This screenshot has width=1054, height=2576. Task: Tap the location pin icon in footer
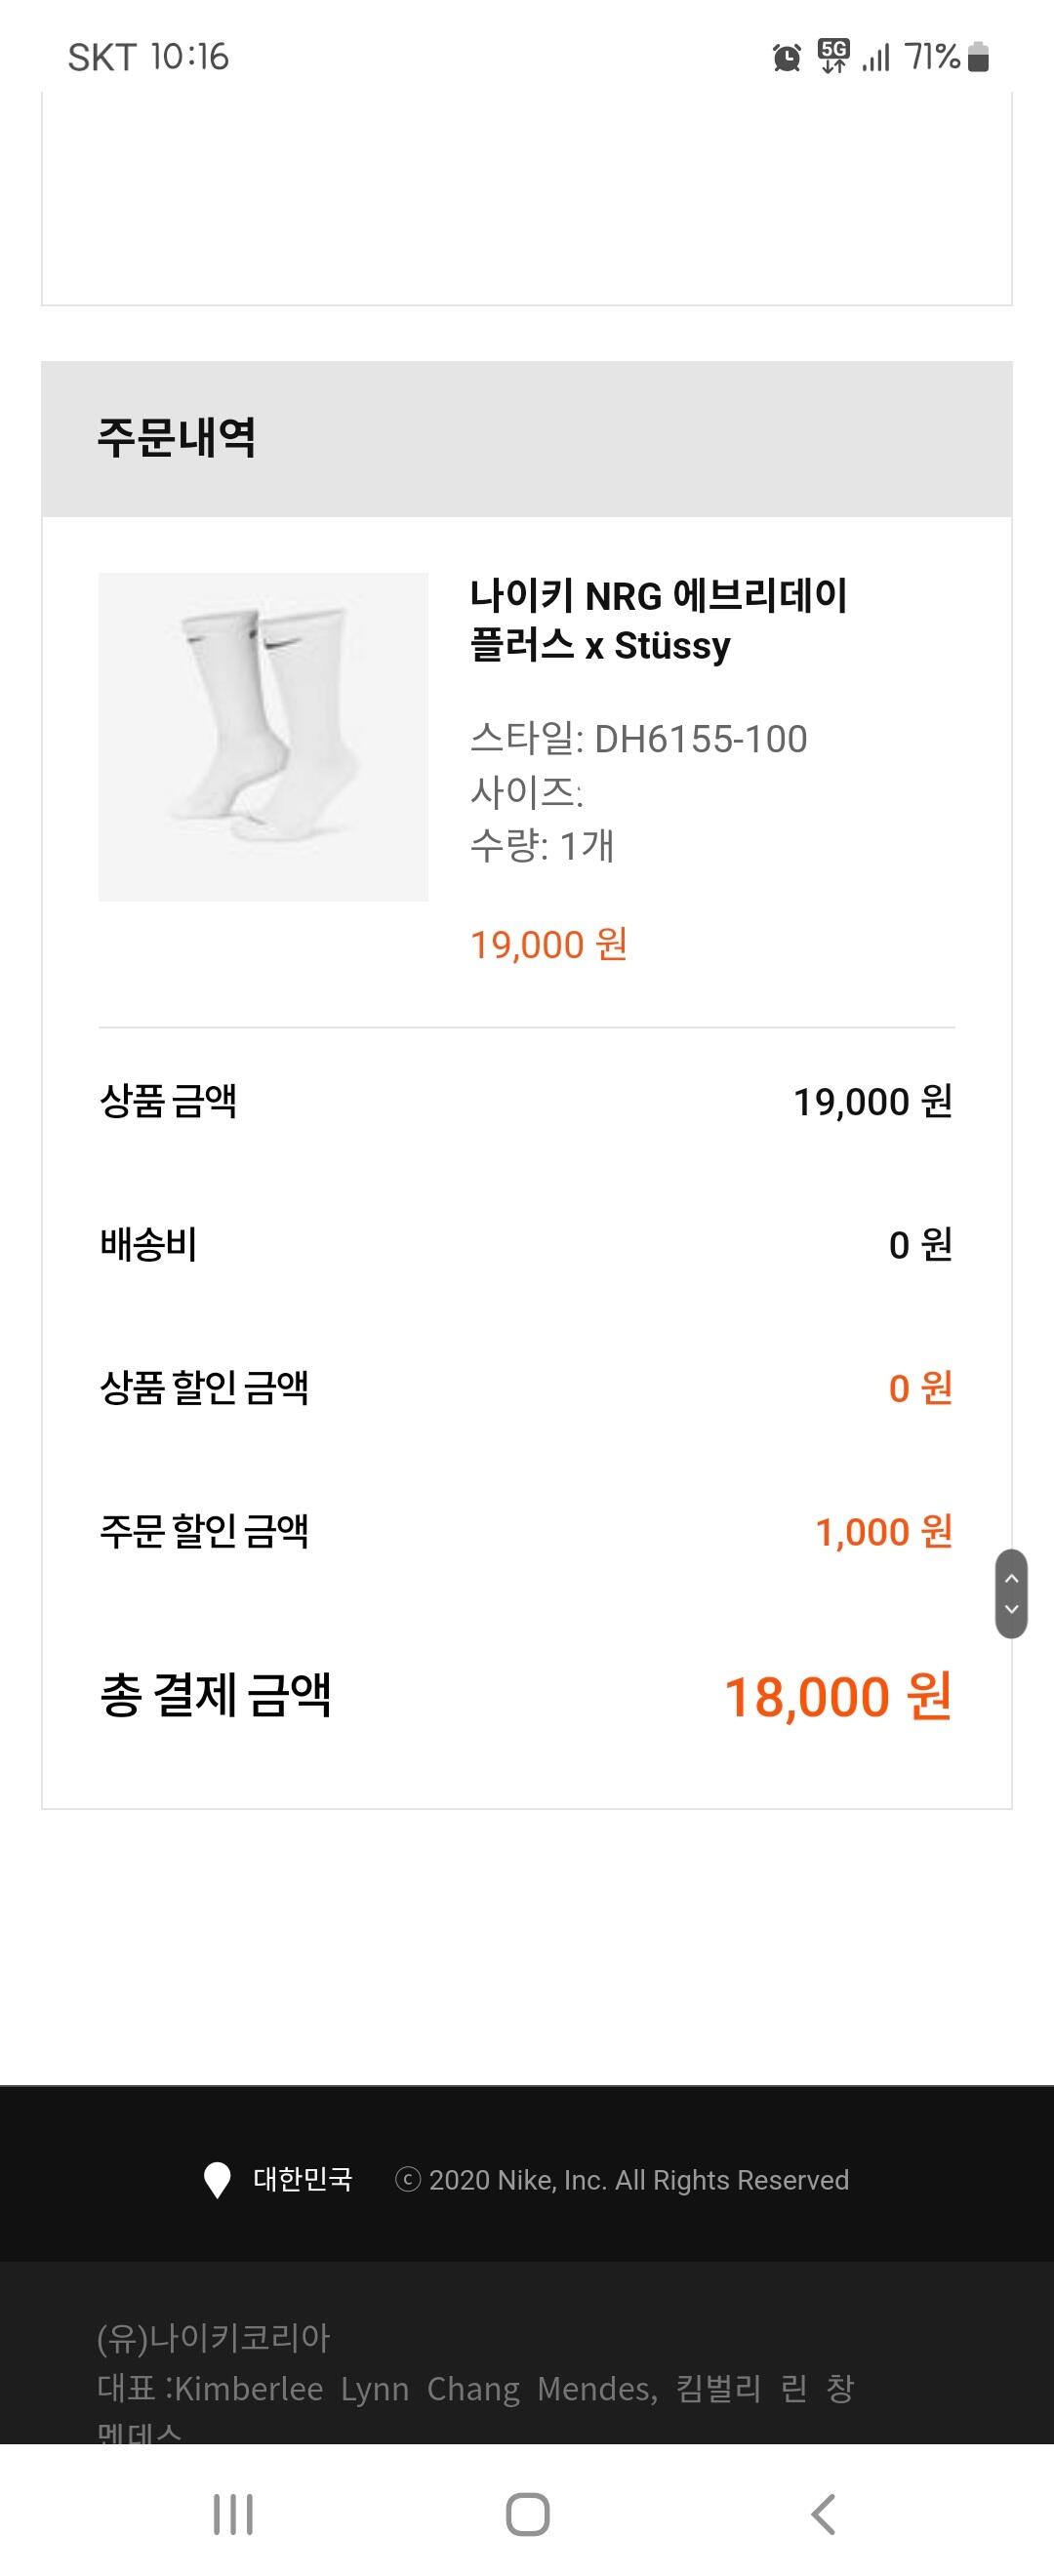coord(216,2180)
